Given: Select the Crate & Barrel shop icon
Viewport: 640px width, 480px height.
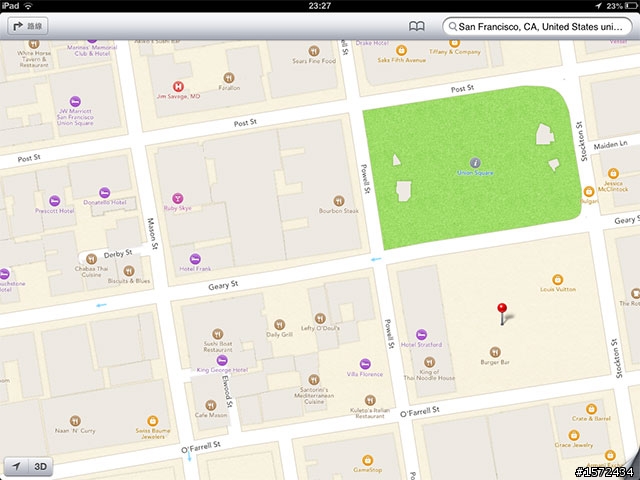Looking at the screenshot, I should 591,409.
